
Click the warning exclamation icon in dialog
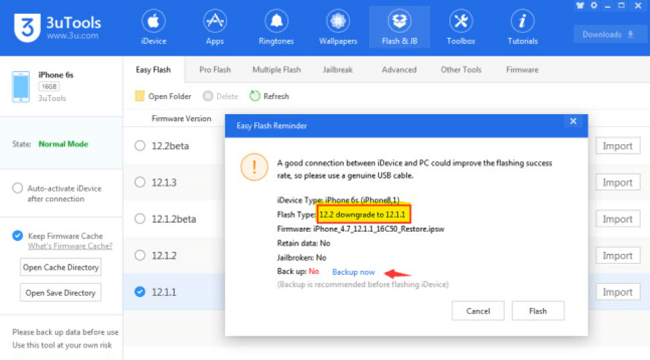point(254,167)
